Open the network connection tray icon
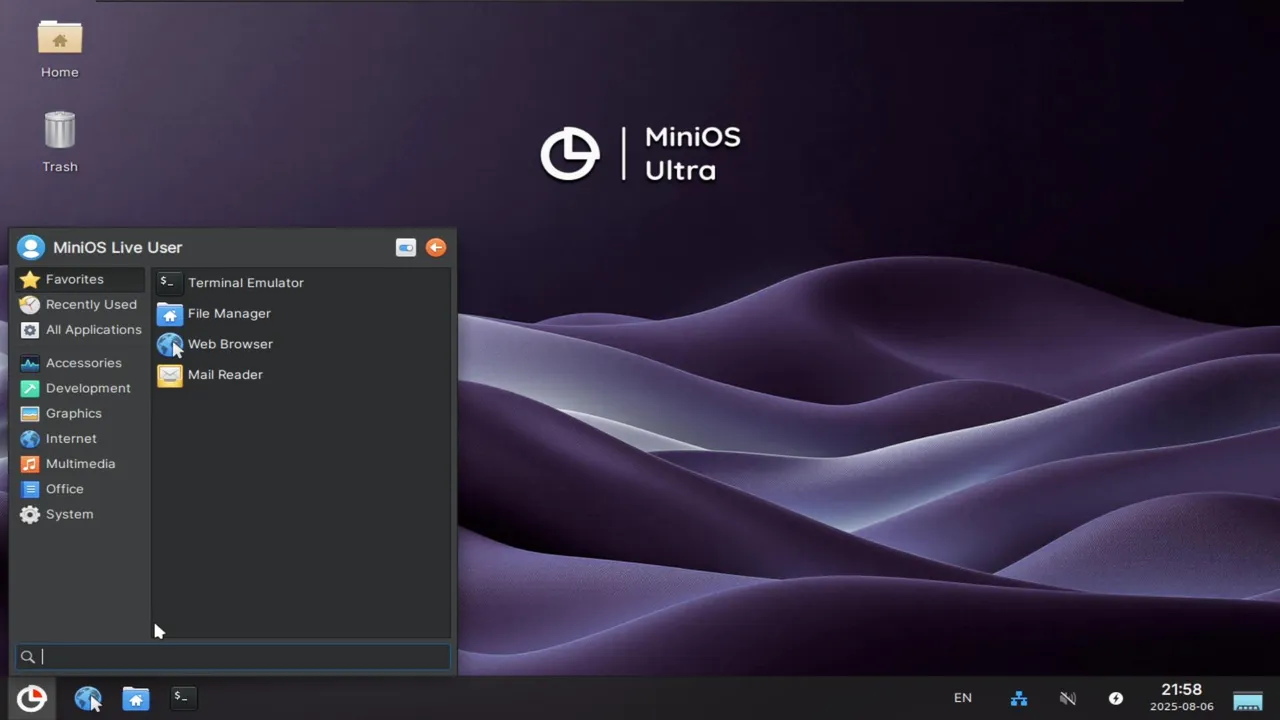 coord(1019,698)
